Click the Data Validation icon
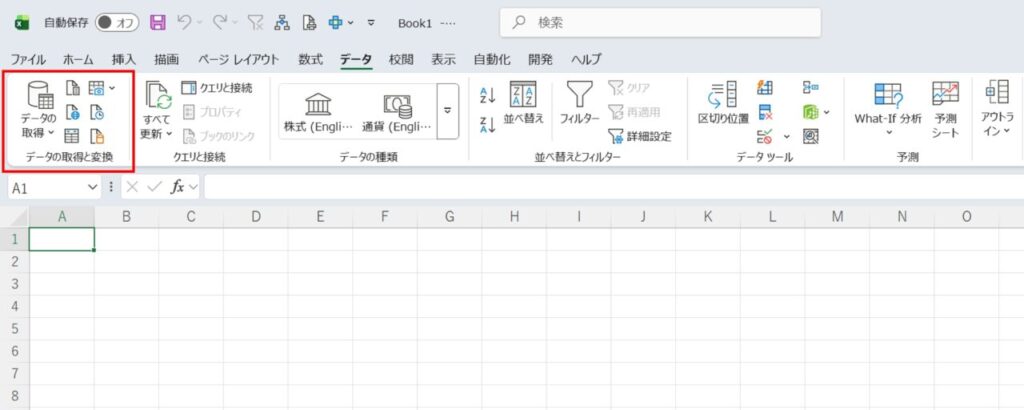1024x410 pixels. click(x=765, y=136)
